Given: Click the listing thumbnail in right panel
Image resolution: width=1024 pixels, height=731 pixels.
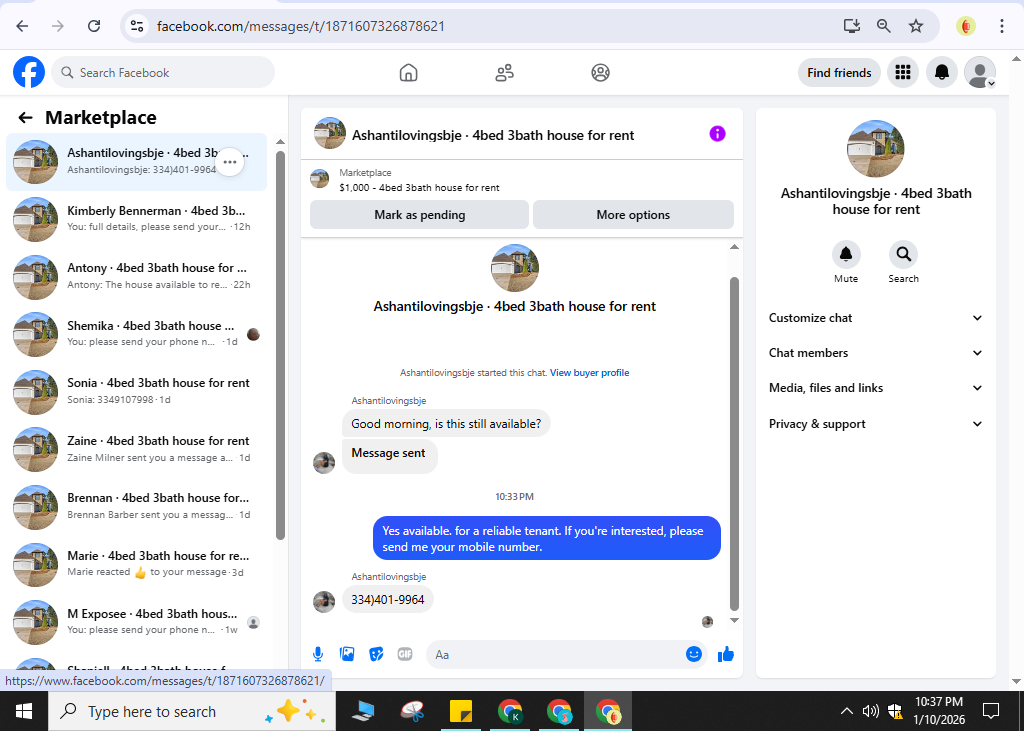Looking at the screenshot, I should (875, 148).
